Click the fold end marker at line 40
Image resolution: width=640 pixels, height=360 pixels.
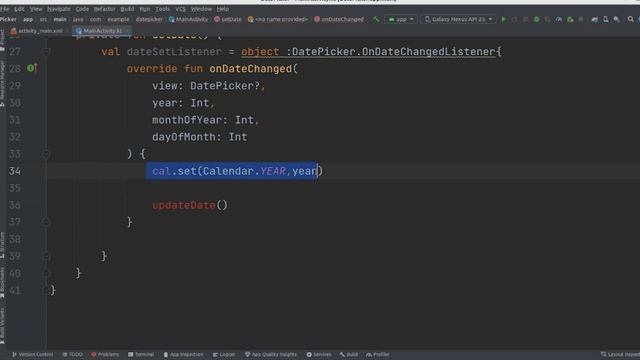pyautogui.click(x=46, y=273)
